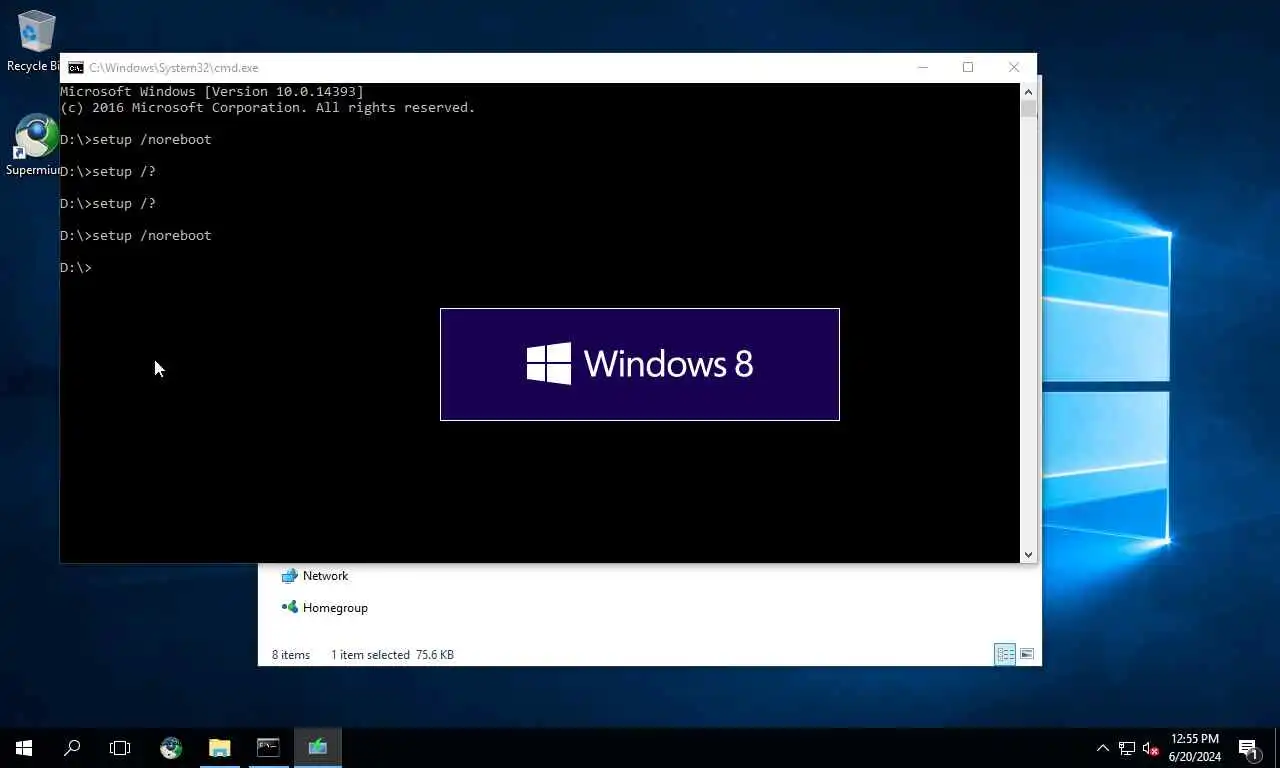Maximize the cmd.exe window
This screenshot has height=768, width=1280.
[x=968, y=68]
